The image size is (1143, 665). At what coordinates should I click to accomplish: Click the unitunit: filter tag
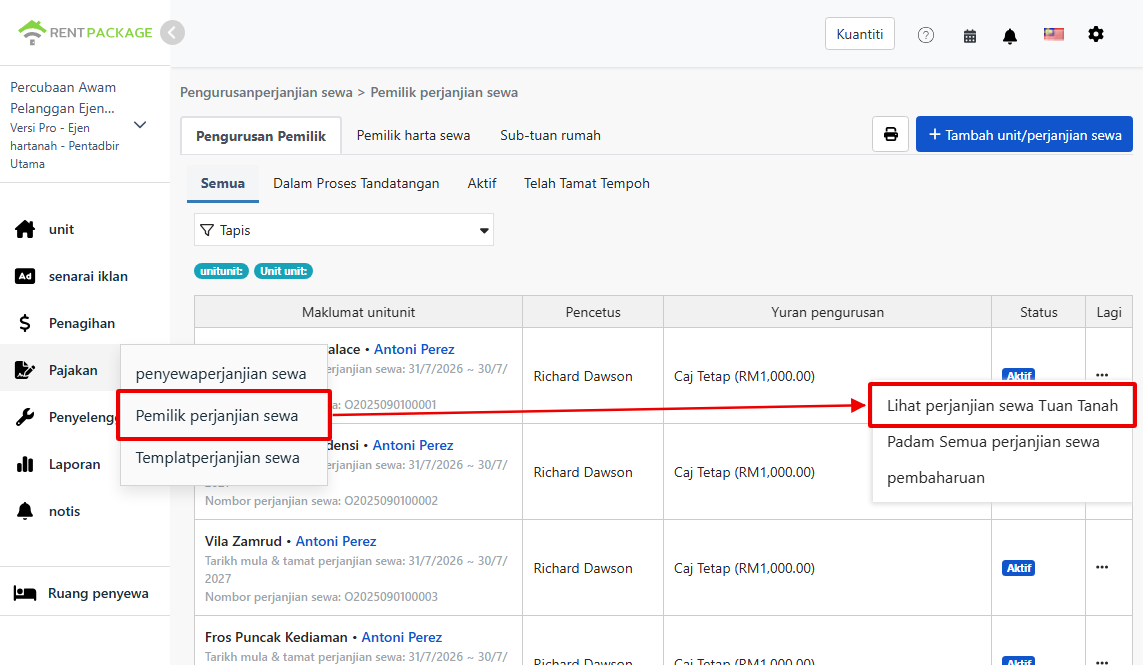point(222,271)
